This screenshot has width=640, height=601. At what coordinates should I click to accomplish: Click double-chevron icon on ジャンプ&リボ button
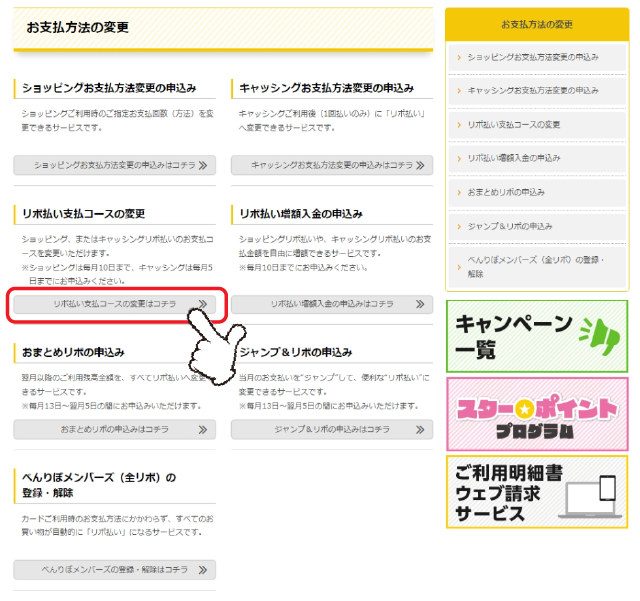(420, 430)
